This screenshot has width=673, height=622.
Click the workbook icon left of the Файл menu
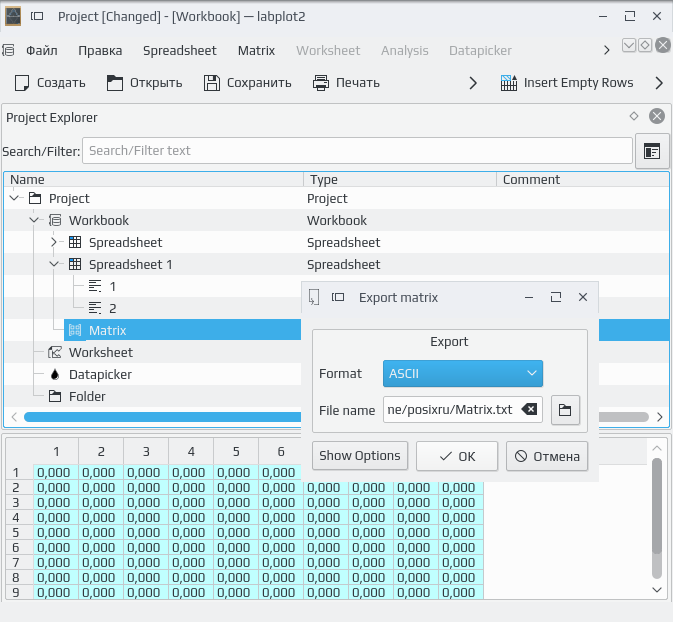click(x=9, y=51)
